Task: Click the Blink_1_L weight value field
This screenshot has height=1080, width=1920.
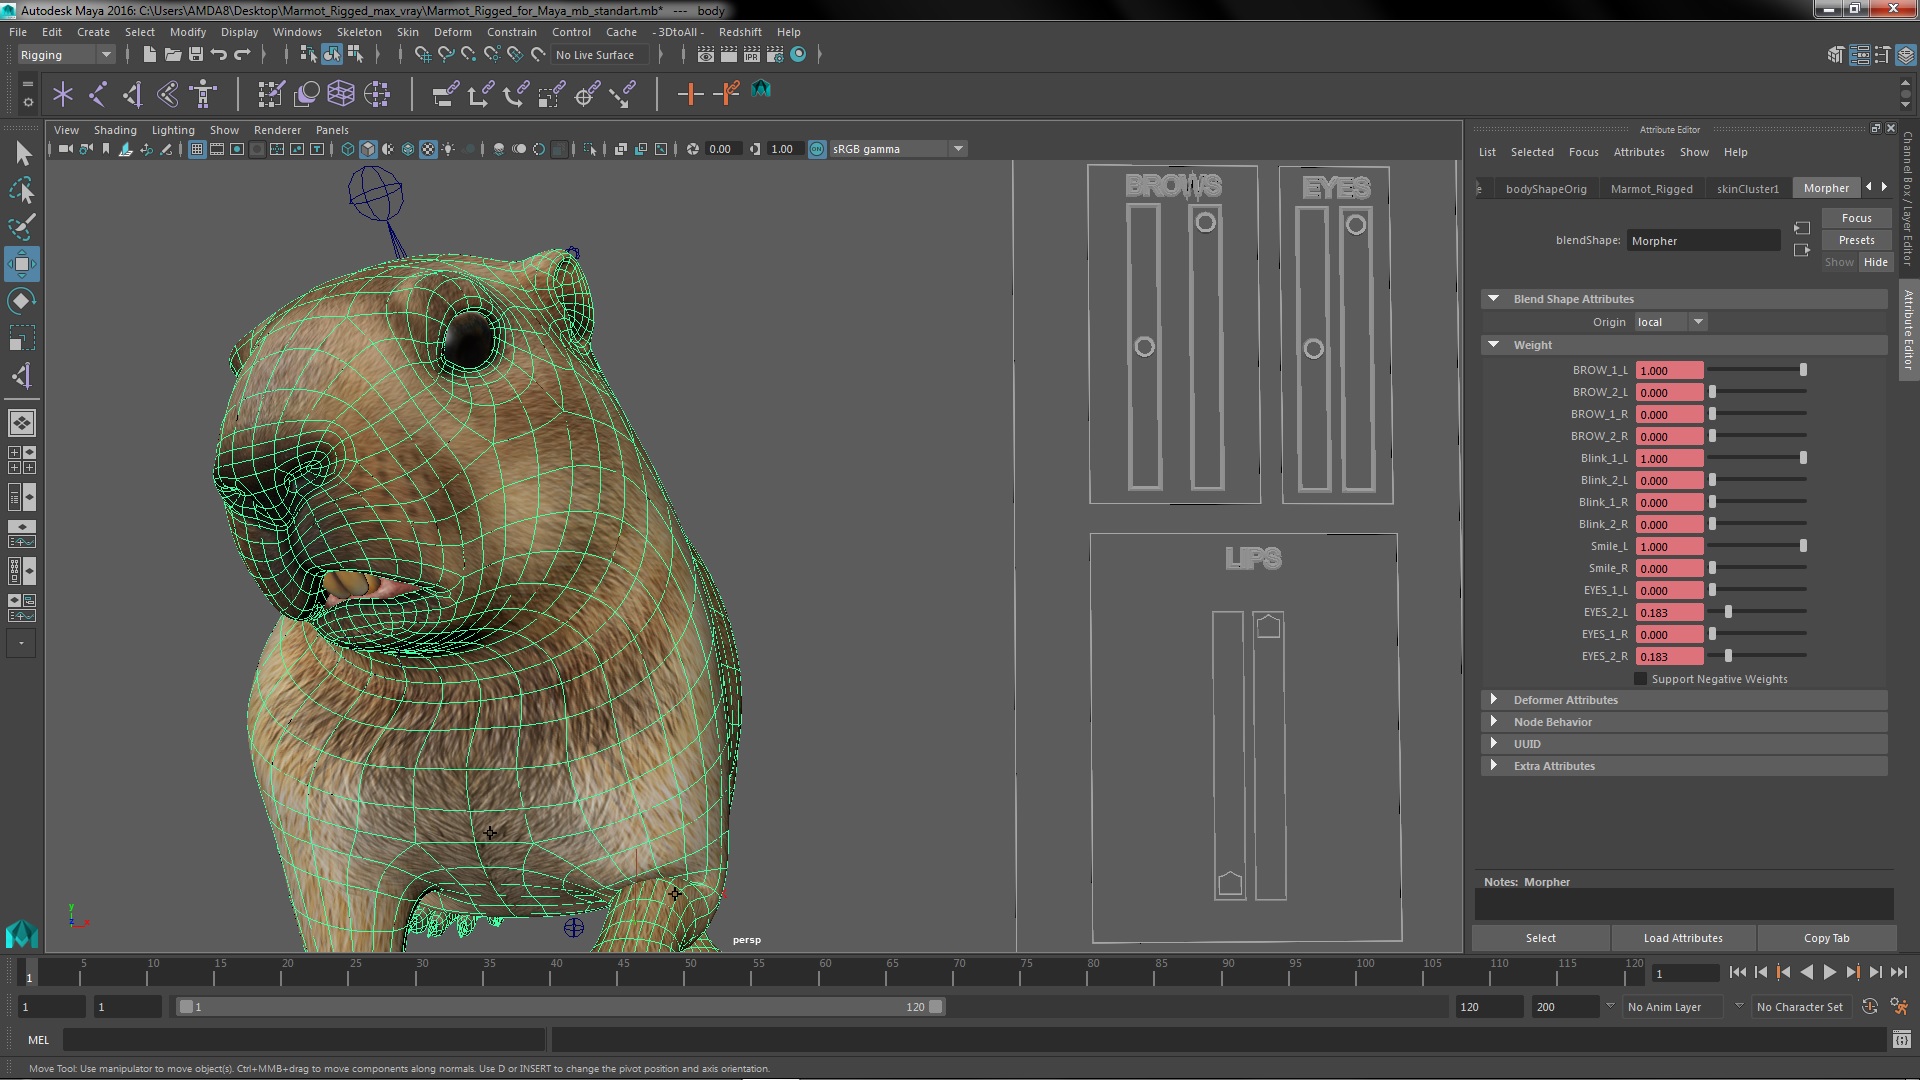Action: pyautogui.click(x=1669, y=458)
